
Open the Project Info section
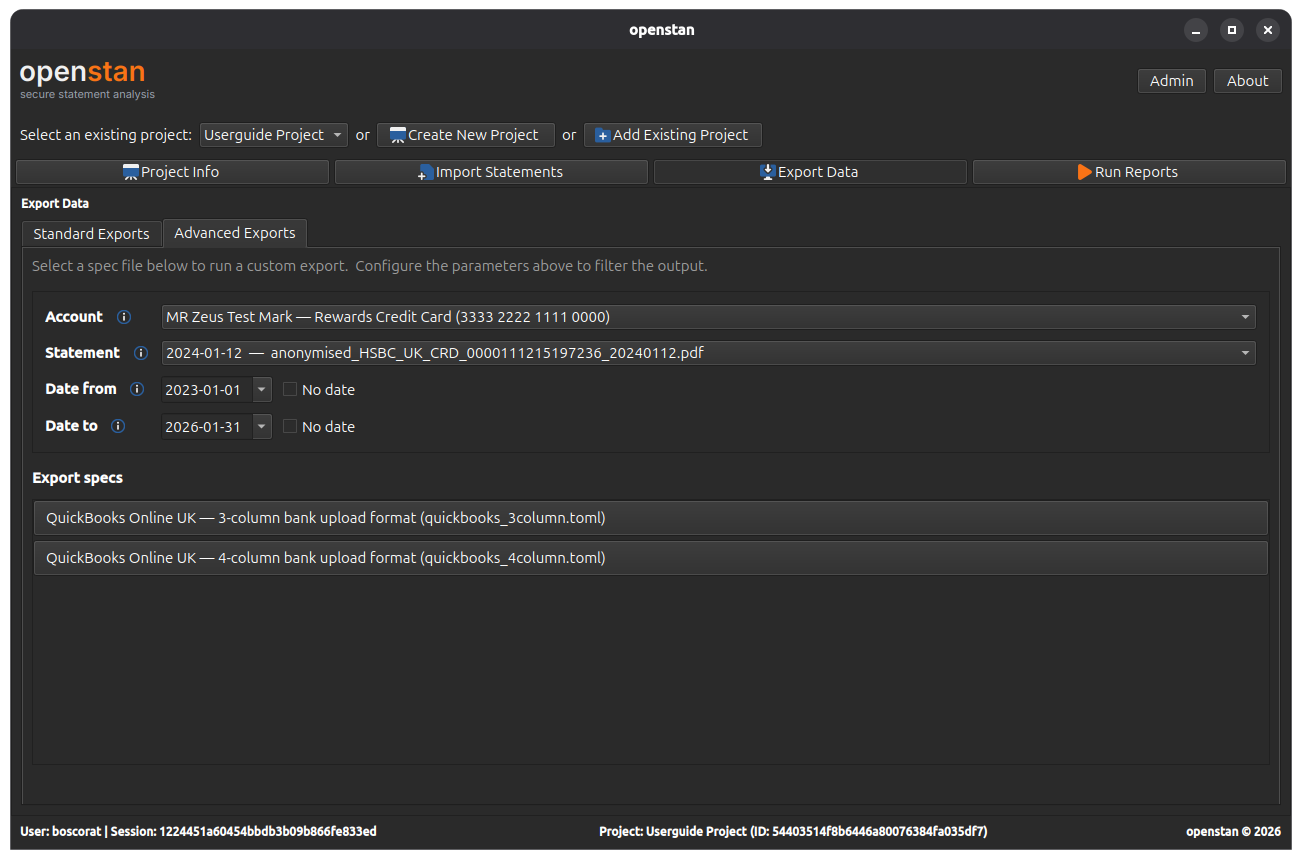coord(172,172)
